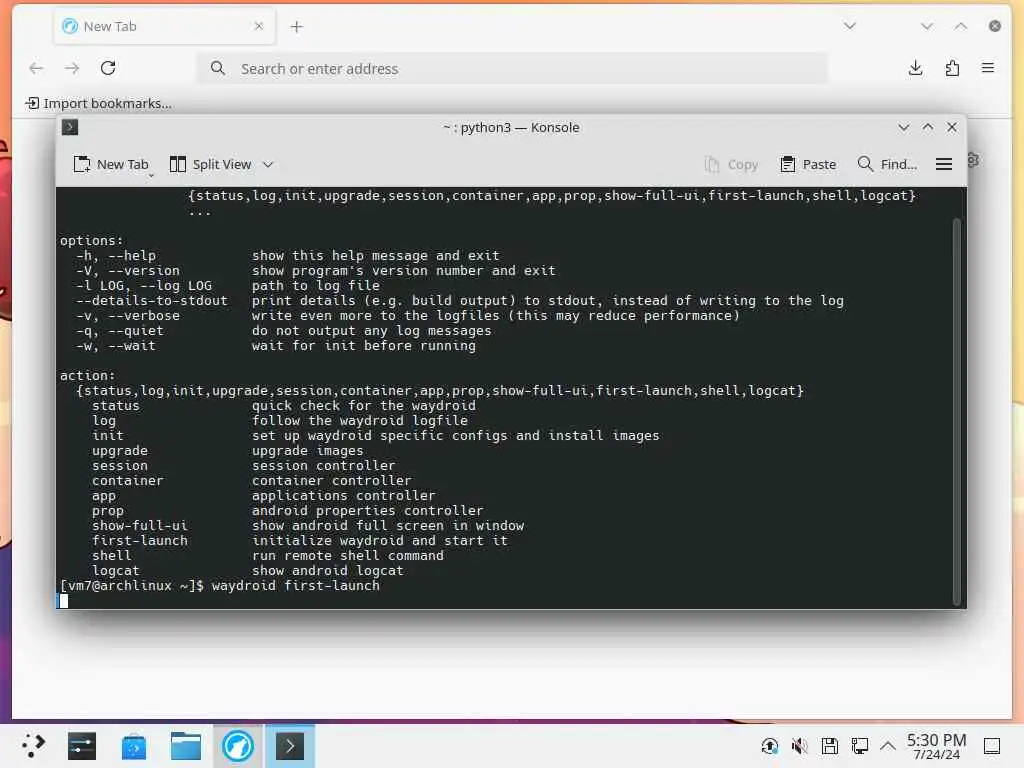Click '[vm7@archlinux ~]$' prompt text
The image size is (1024, 768).
132,586
